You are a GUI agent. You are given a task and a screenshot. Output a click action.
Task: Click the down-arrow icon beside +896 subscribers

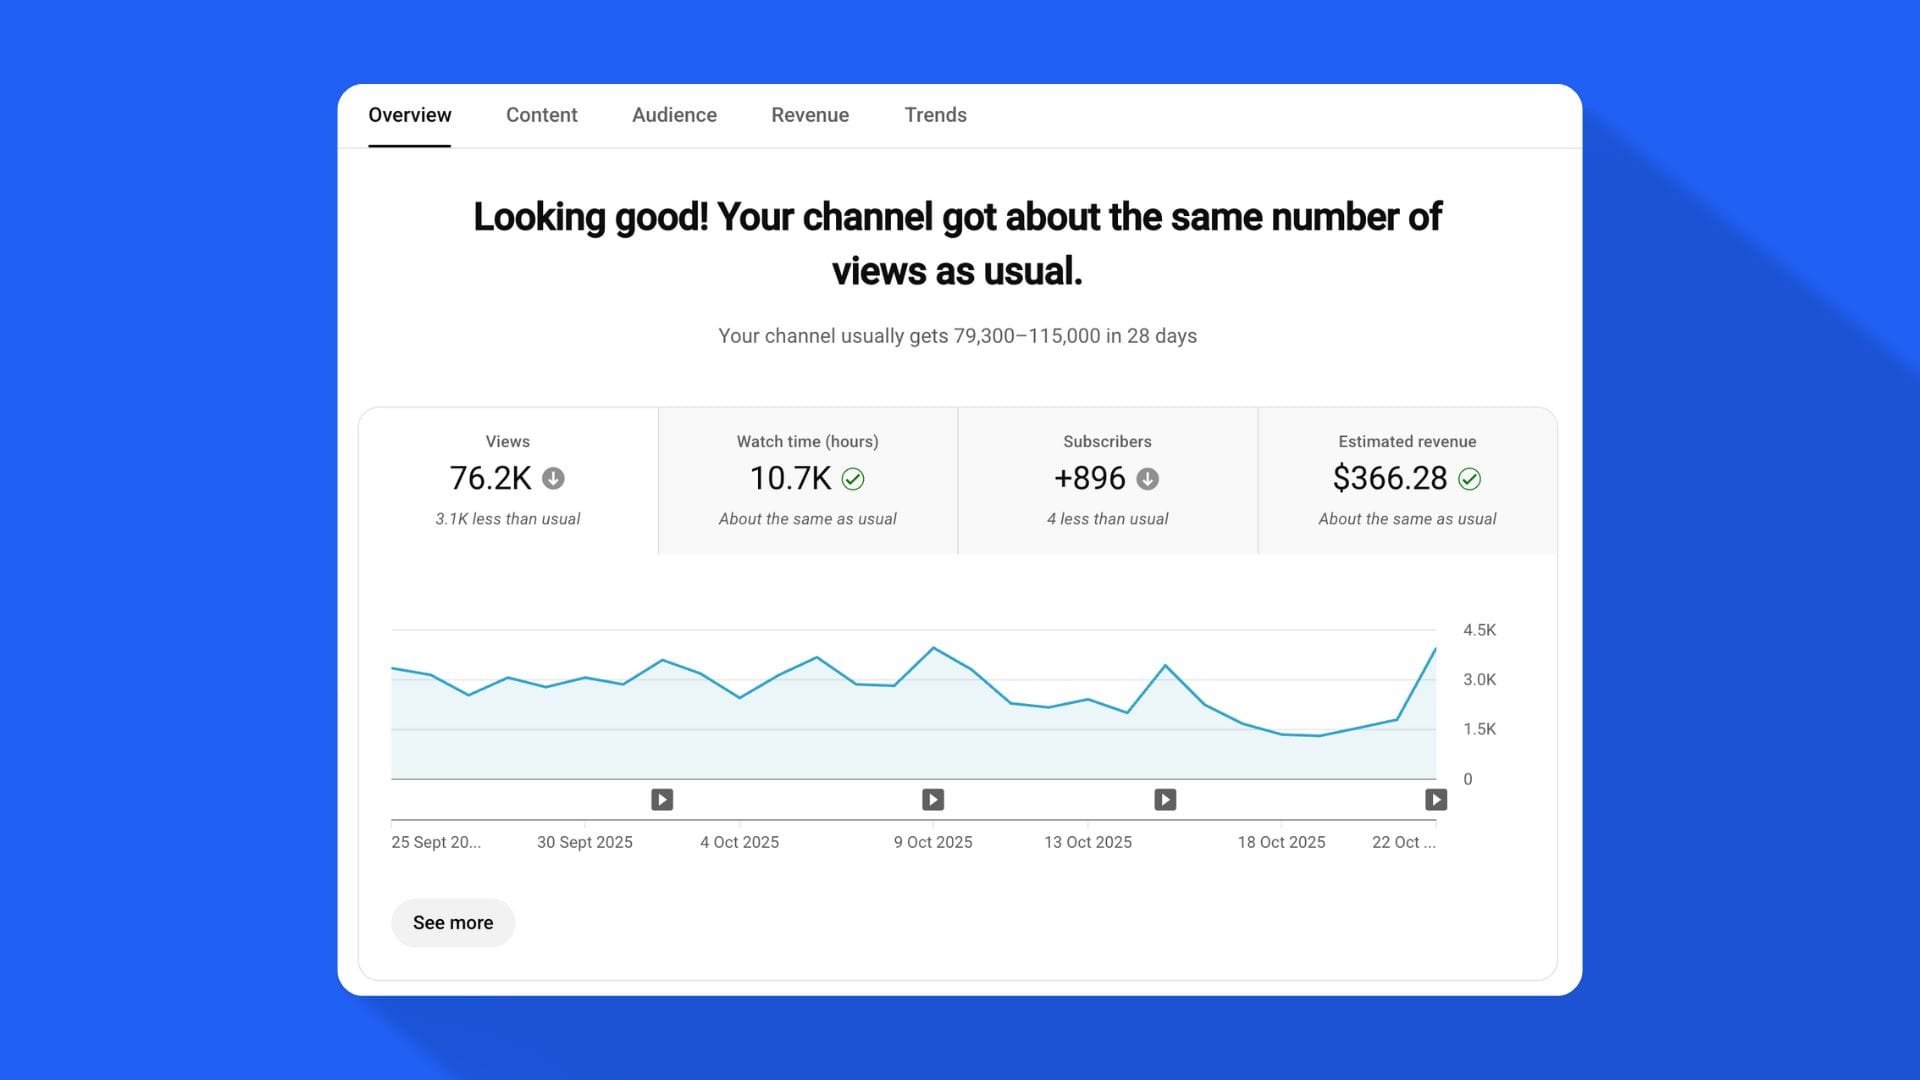pyautogui.click(x=1148, y=479)
